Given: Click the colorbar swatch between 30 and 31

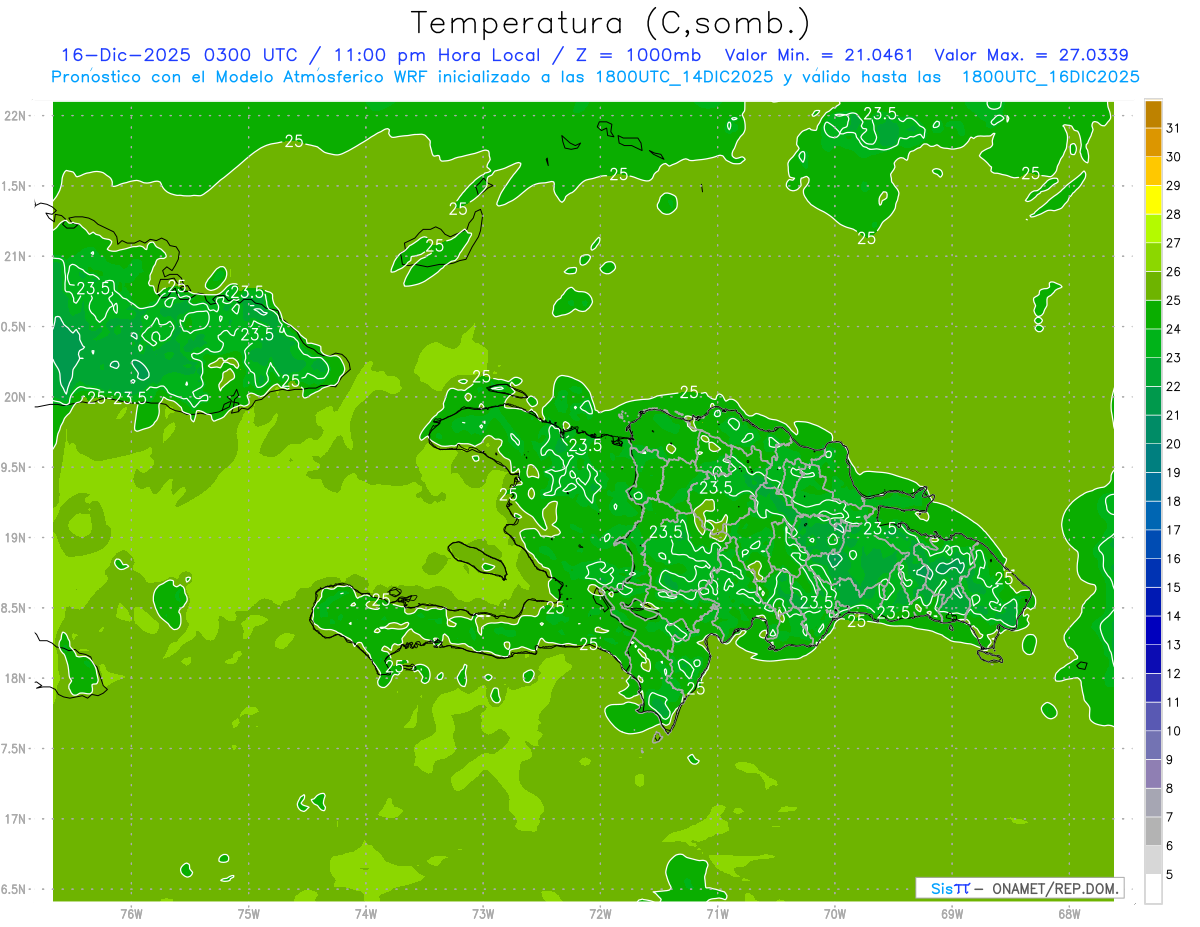Looking at the screenshot, I should tap(1153, 143).
